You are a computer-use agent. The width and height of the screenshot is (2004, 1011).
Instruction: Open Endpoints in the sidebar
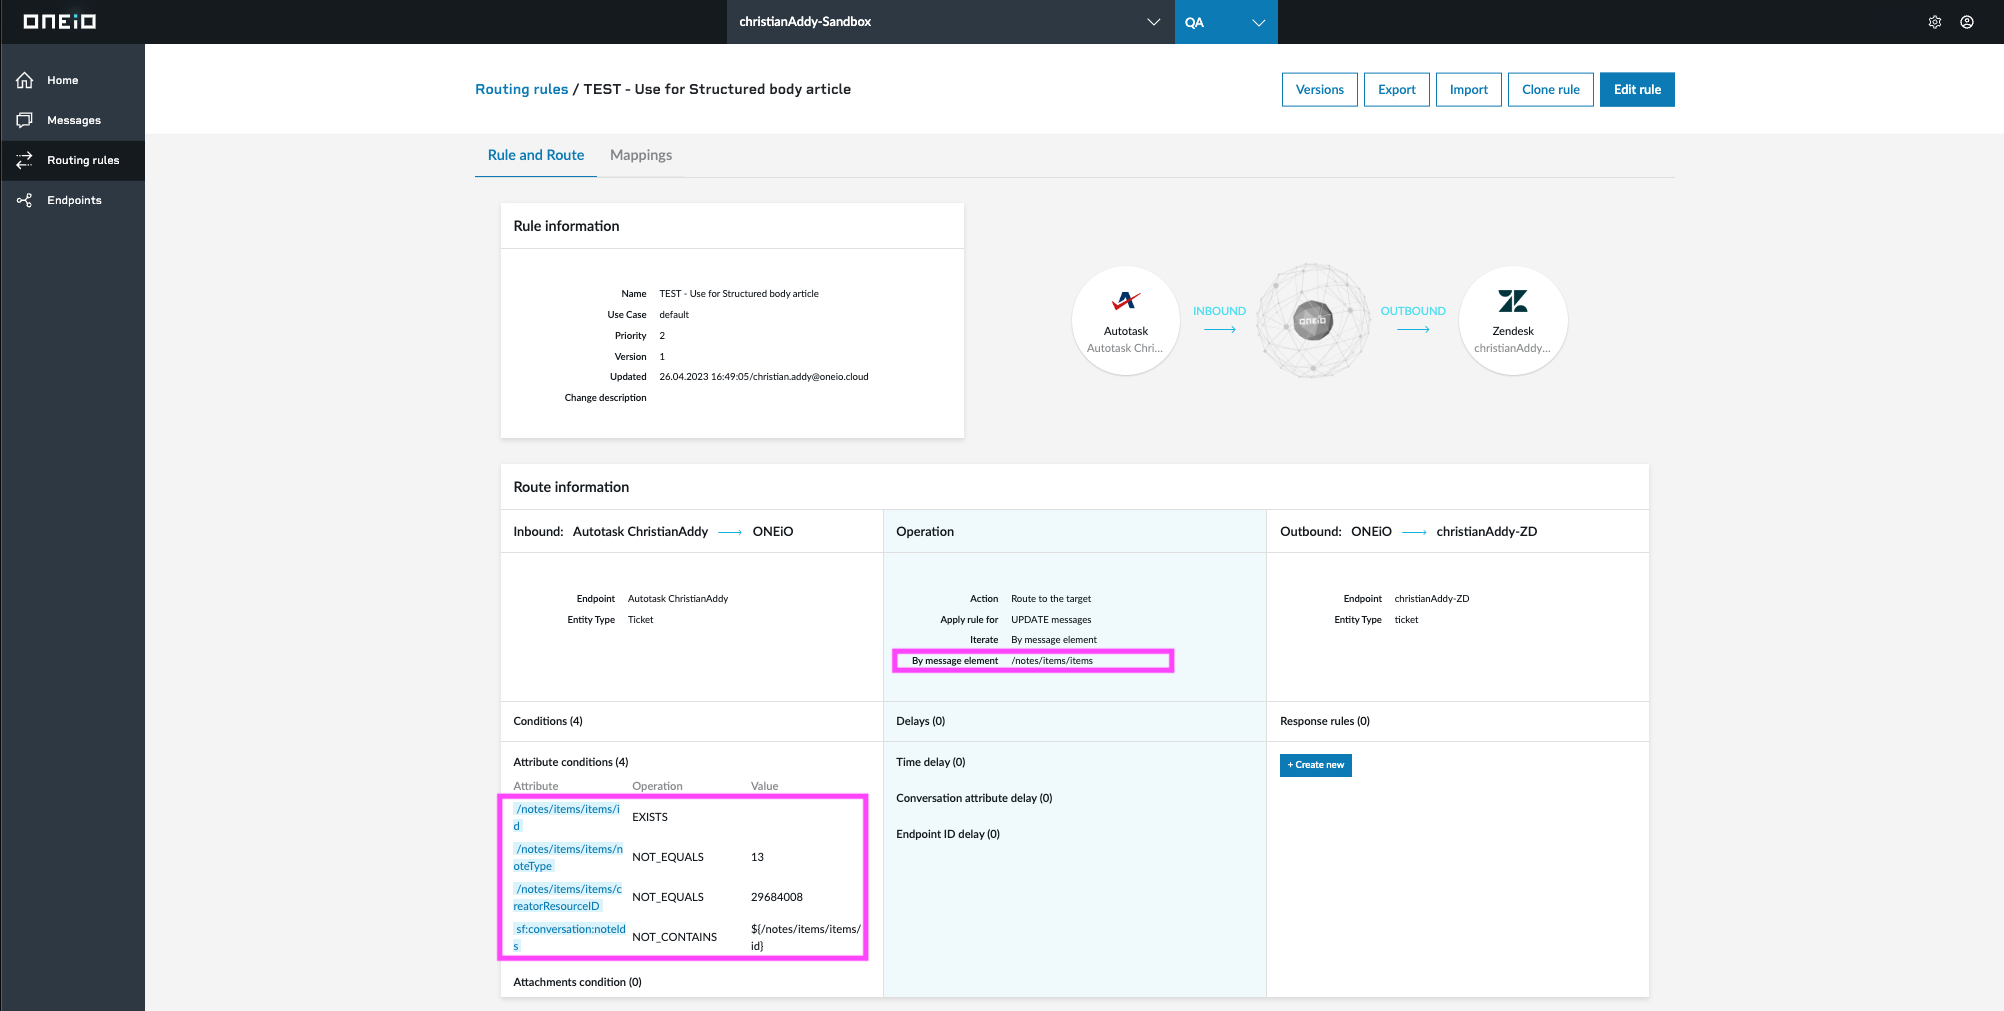coord(74,200)
